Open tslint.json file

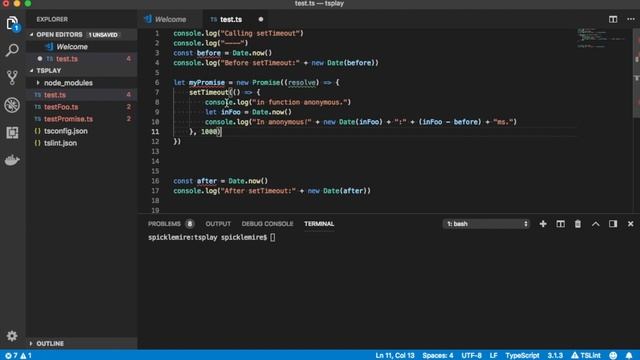pos(82,143)
